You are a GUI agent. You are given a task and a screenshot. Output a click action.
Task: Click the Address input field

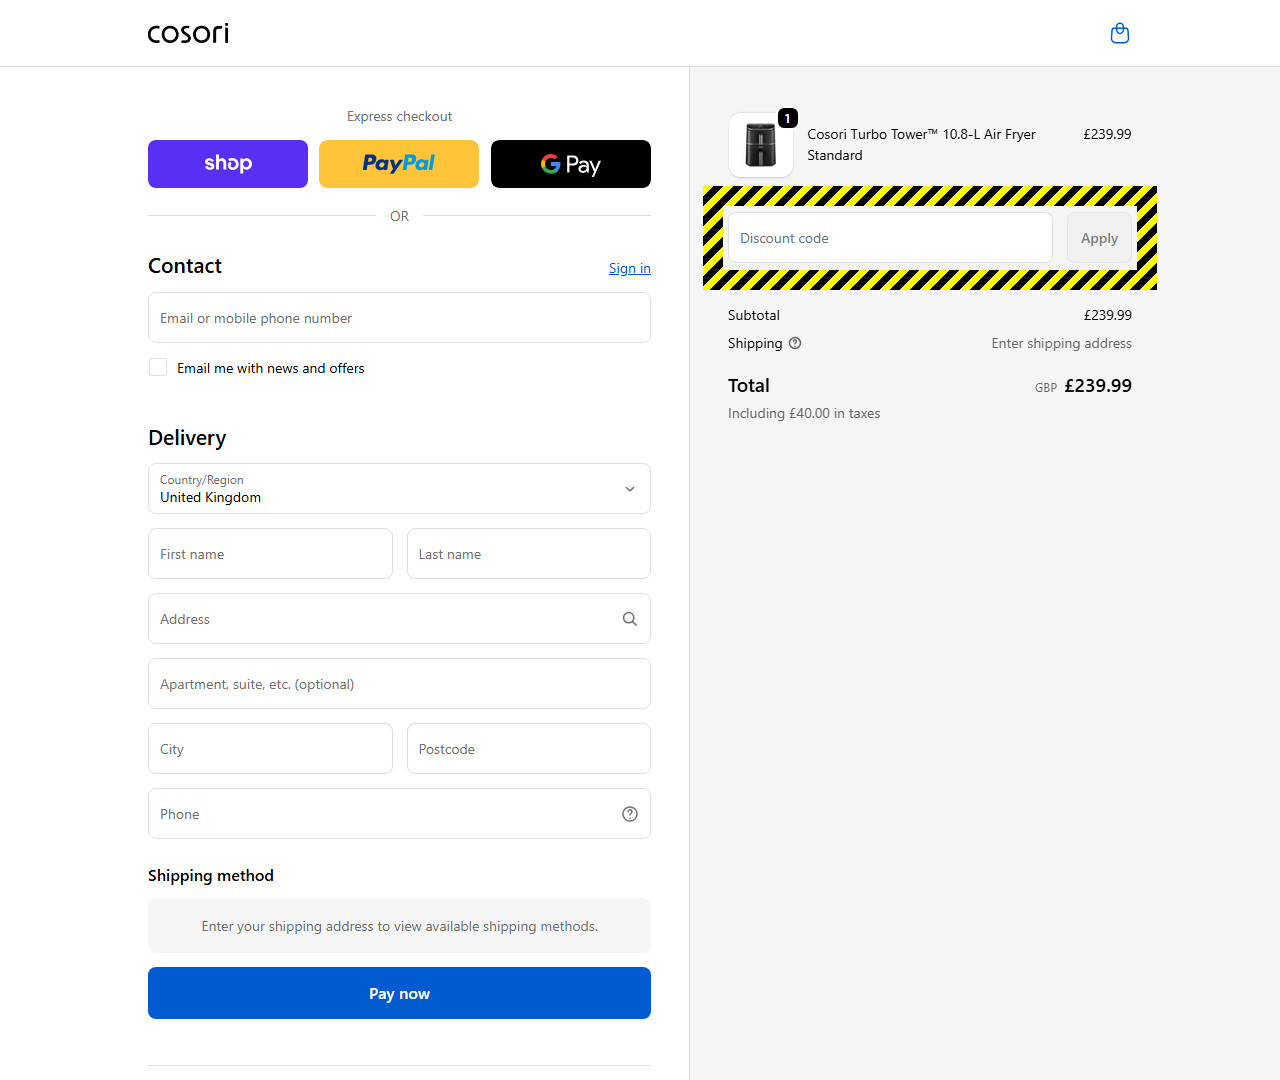(x=380, y=618)
